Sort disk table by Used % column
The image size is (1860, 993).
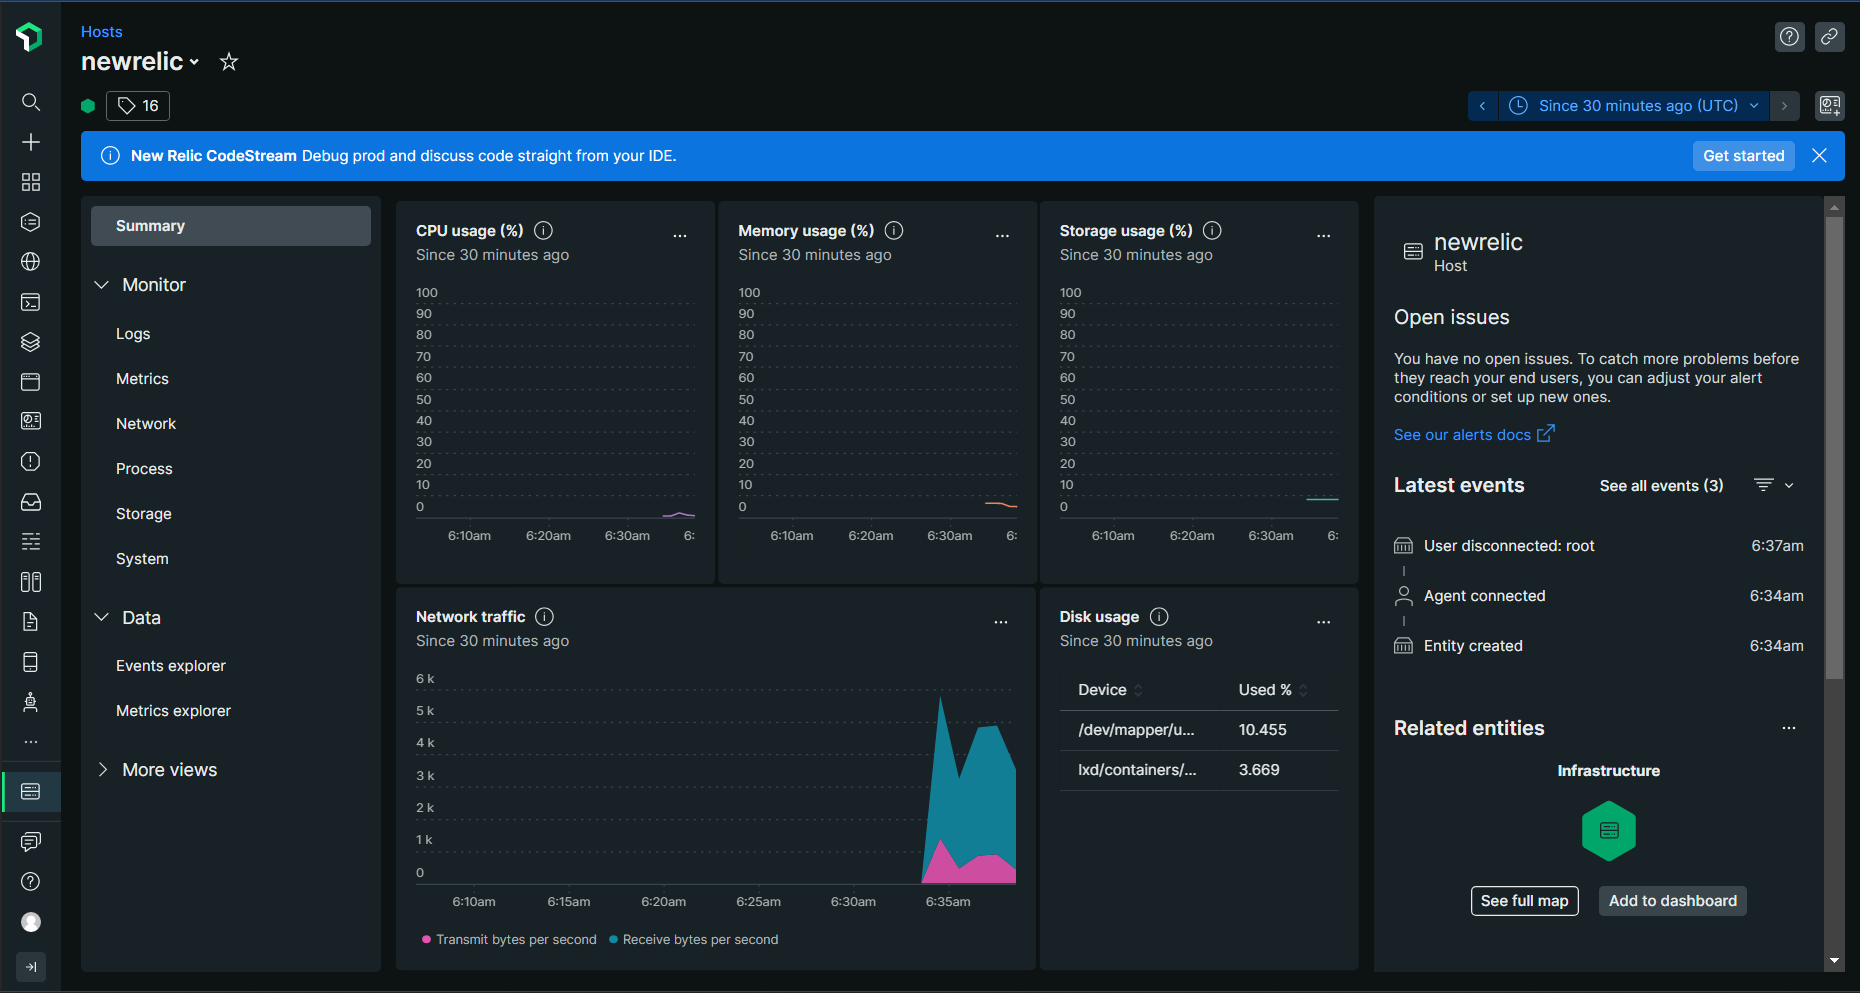[x=1273, y=690]
